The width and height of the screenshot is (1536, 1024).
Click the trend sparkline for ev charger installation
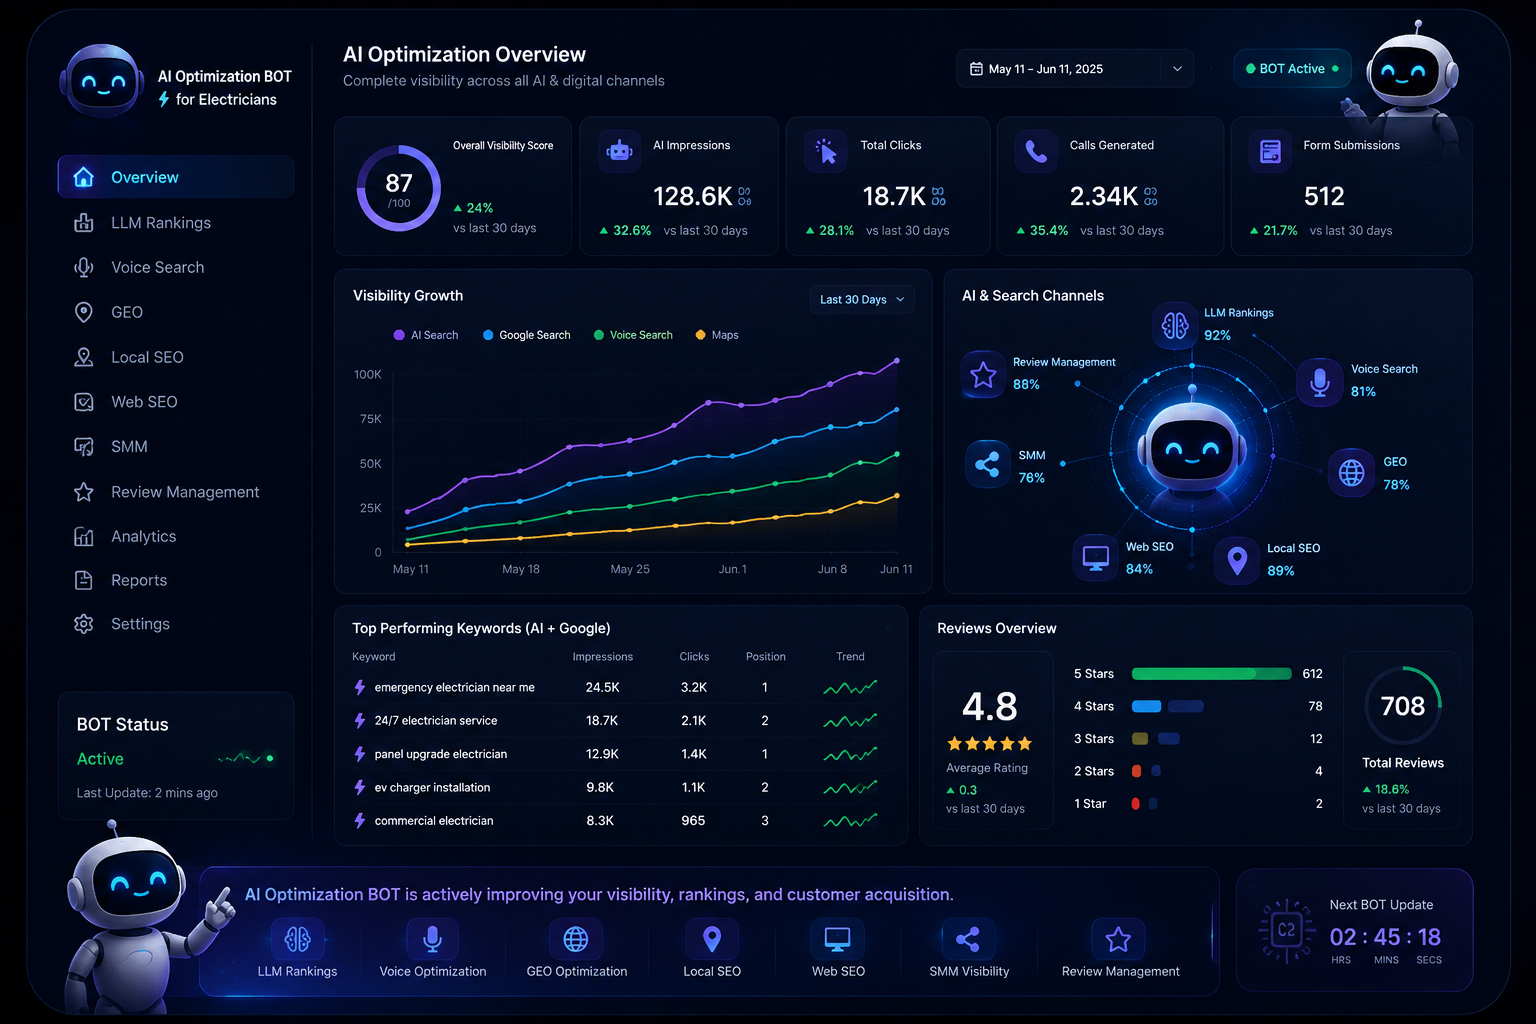click(x=850, y=788)
